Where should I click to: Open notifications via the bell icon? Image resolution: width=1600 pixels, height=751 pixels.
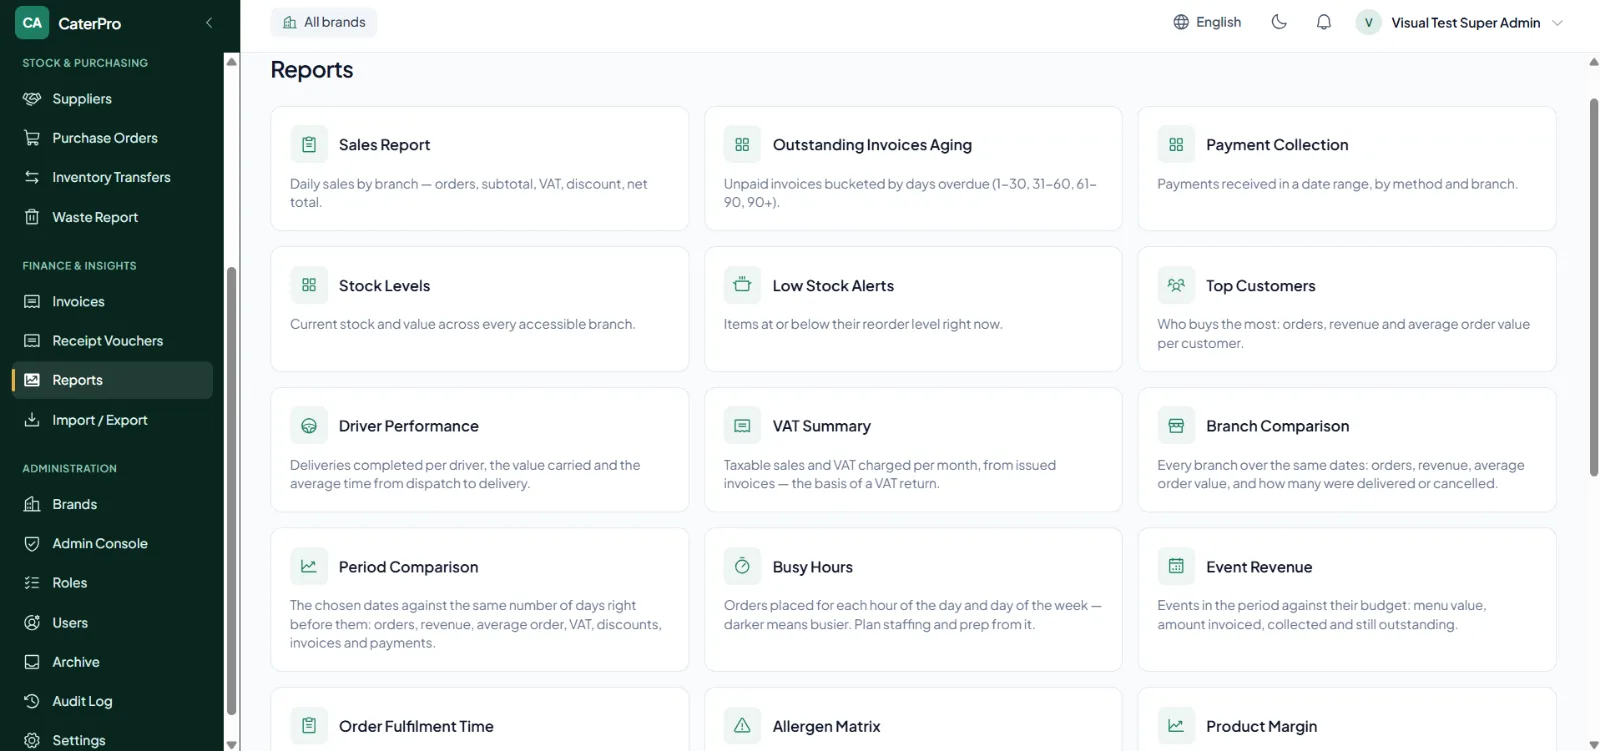click(1324, 22)
